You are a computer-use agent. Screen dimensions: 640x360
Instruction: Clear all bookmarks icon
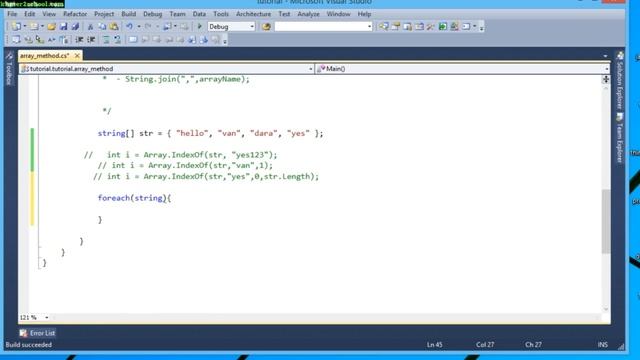216,40
